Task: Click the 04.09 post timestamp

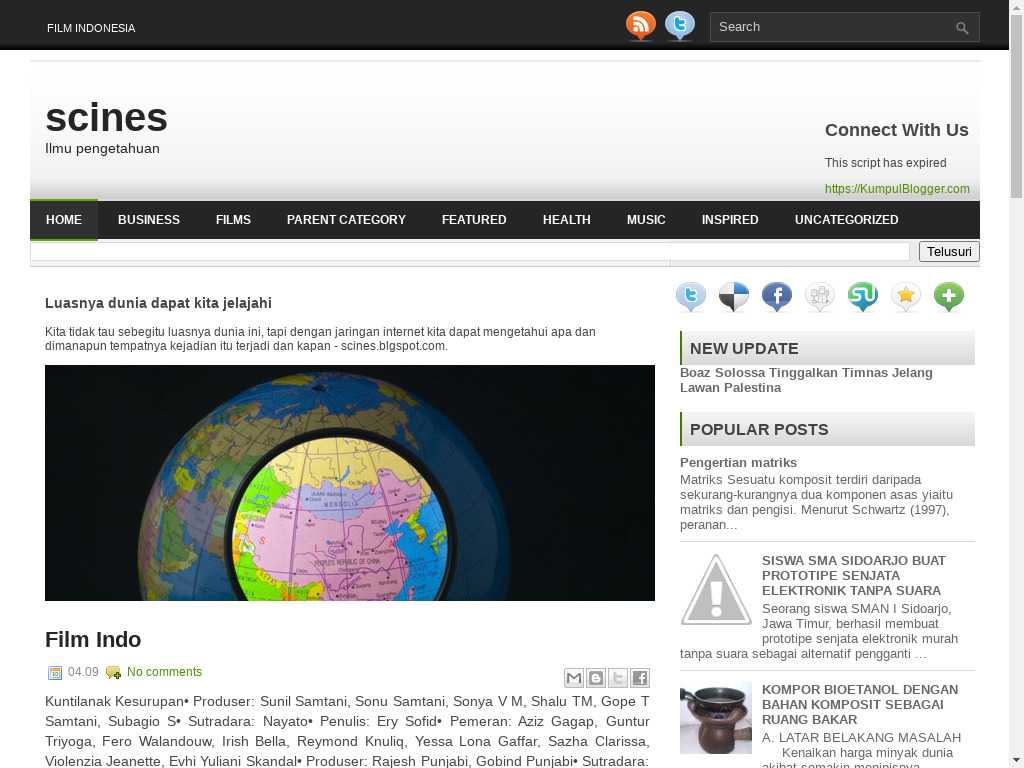Action: click(83, 672)
